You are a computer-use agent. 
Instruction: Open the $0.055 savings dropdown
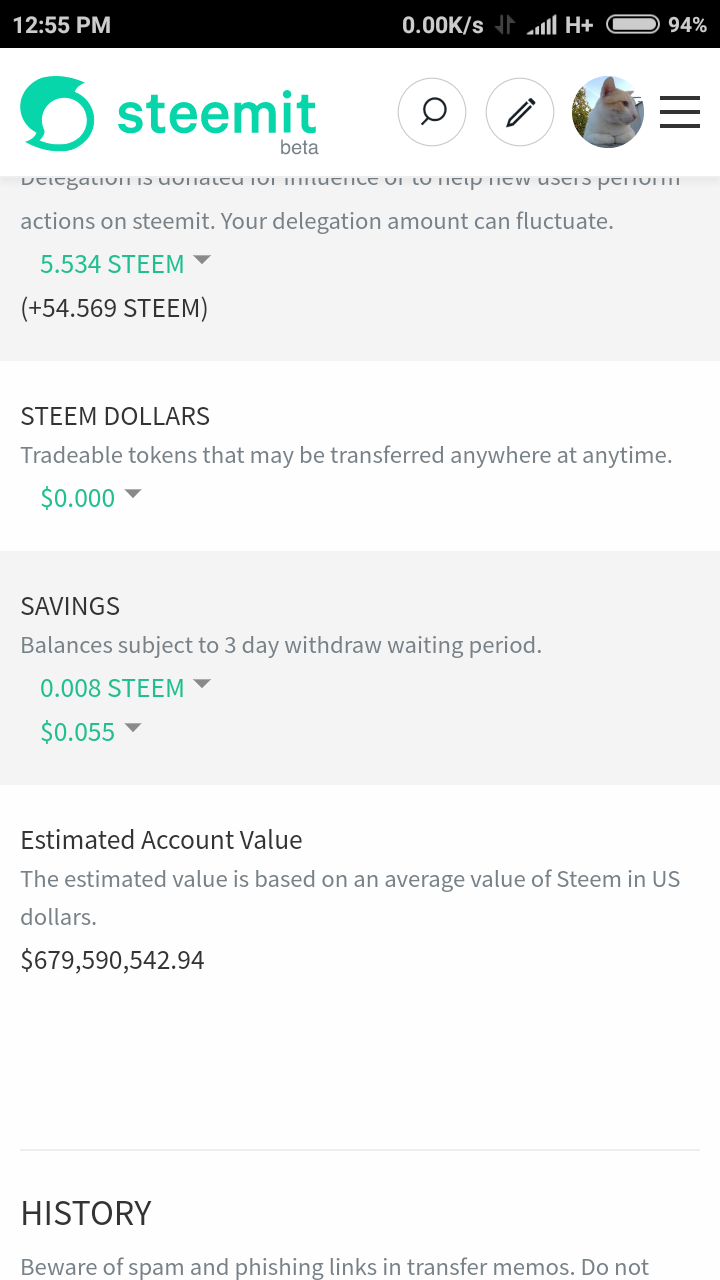click(x=90, y=732)
